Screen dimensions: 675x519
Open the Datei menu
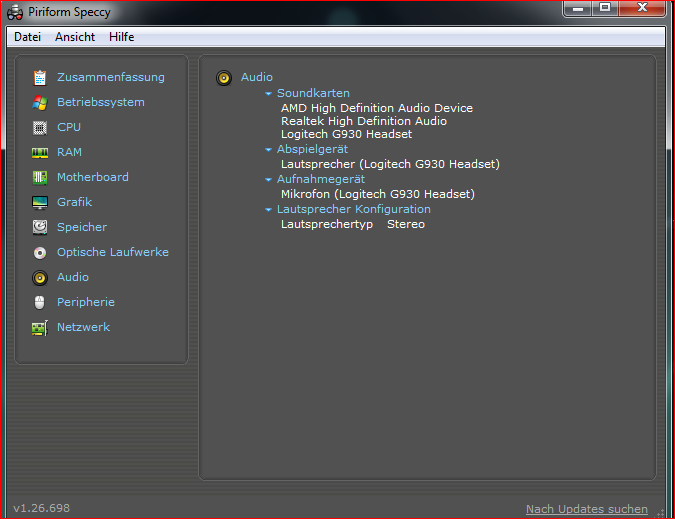click(27, 37)
